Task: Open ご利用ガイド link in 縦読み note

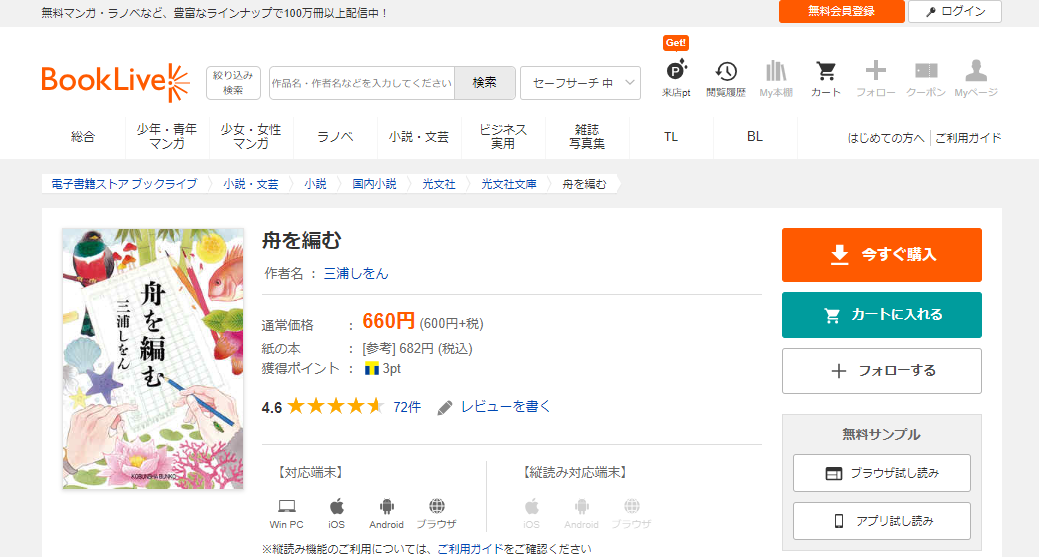Action: click(470, 549)
